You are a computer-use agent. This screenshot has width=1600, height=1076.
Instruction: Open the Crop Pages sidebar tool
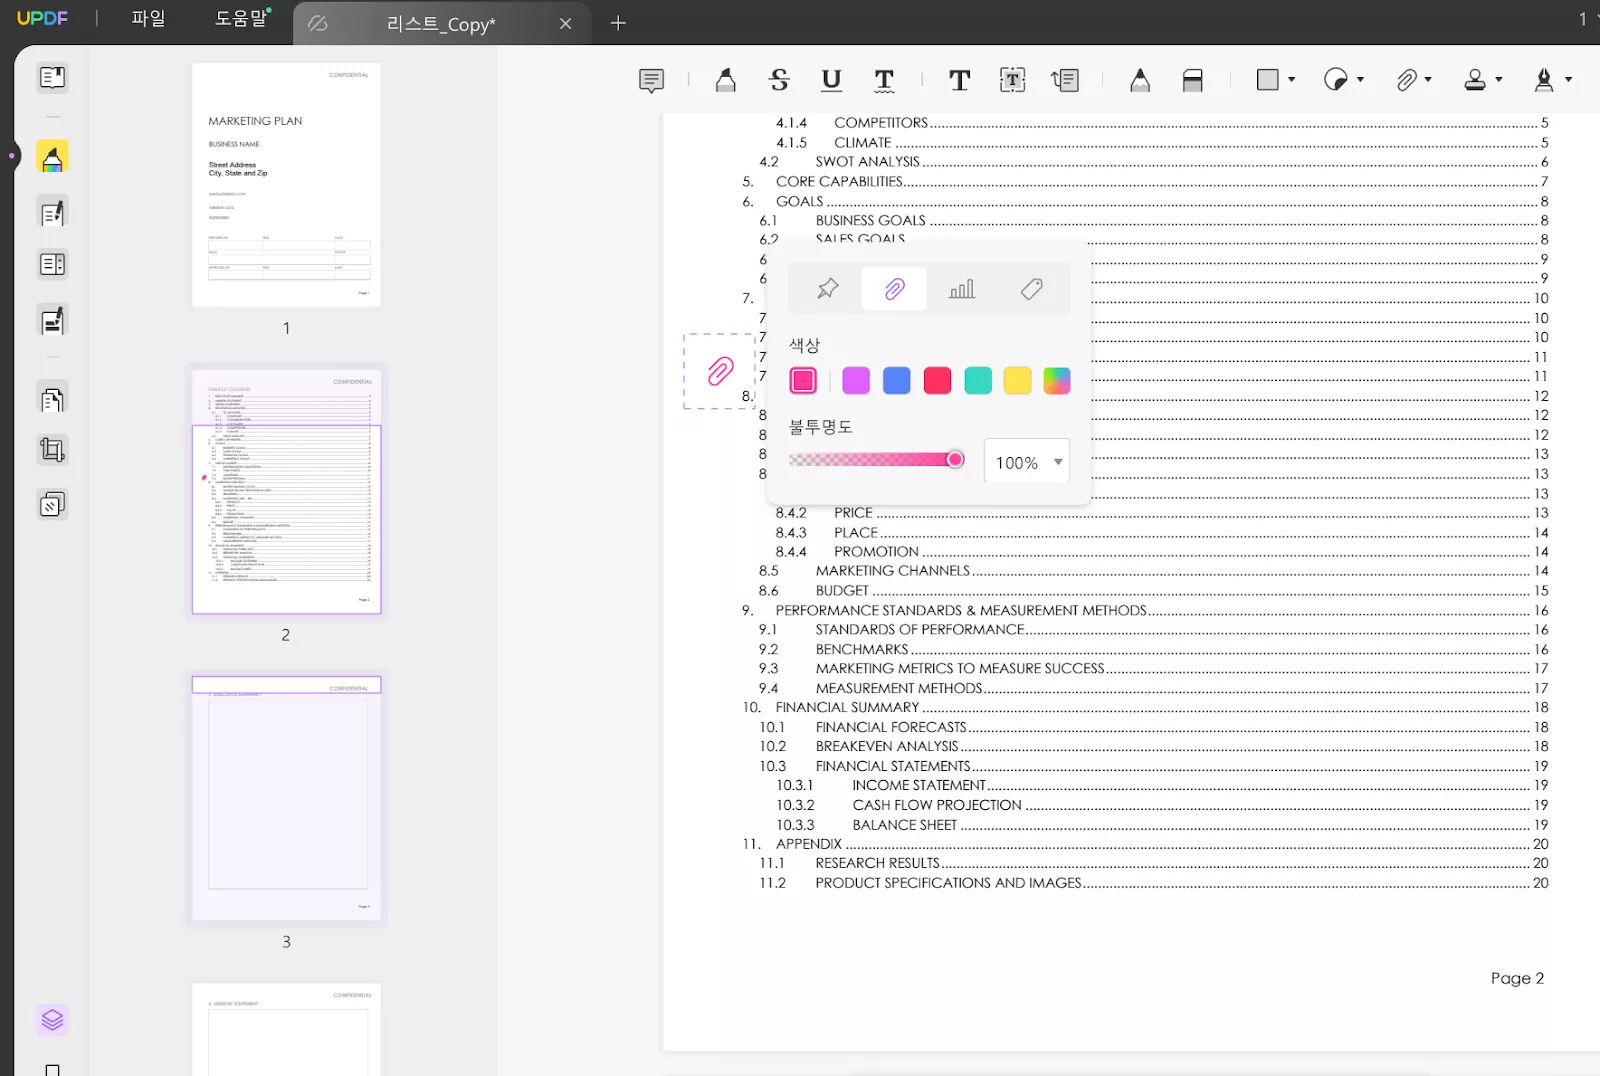pyautogui.click(x=52, y=451)
